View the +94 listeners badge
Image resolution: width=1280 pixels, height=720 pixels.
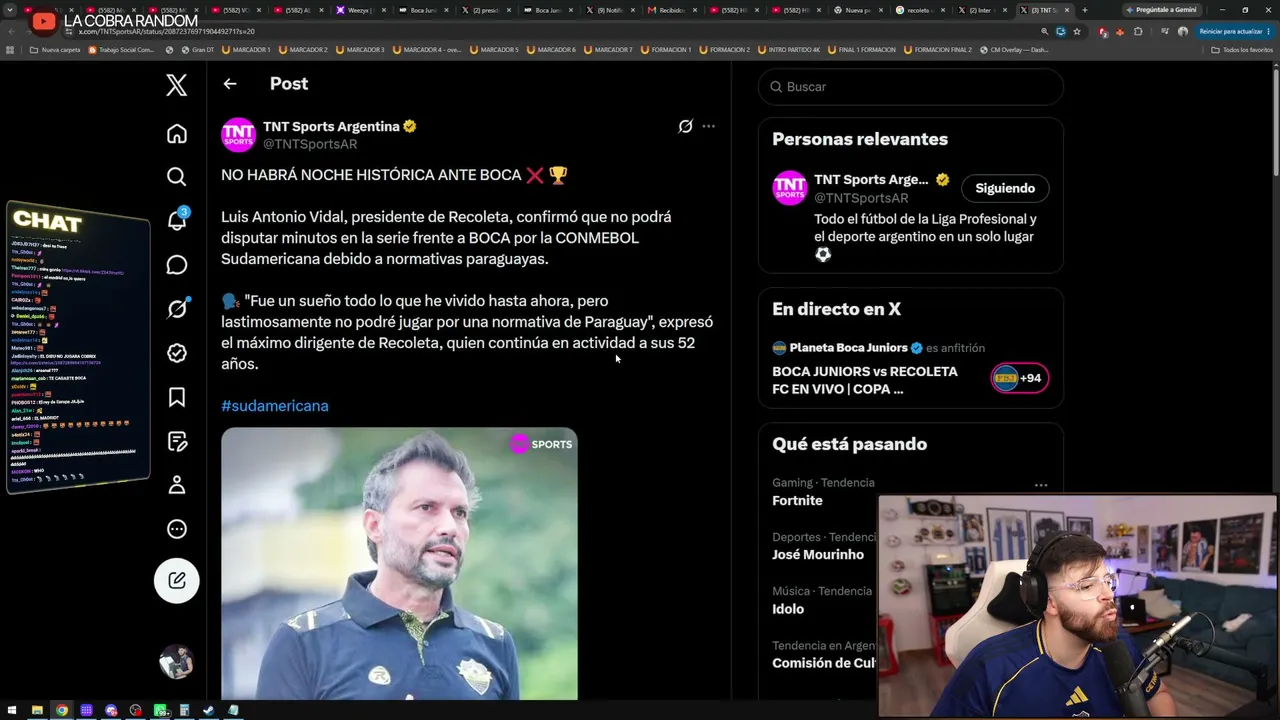pos(1020,378)
